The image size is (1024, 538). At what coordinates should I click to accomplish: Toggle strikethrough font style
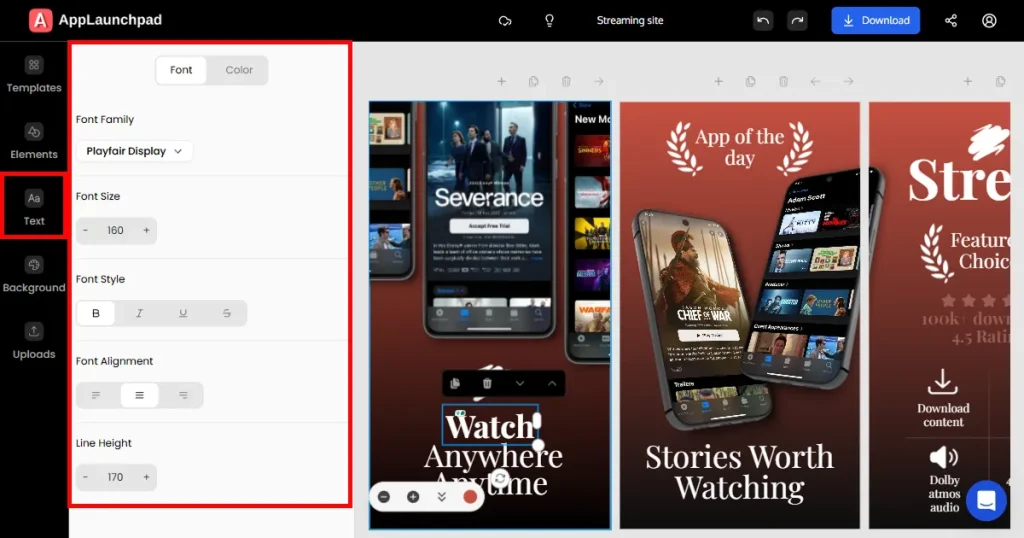(x=227, y=313)
